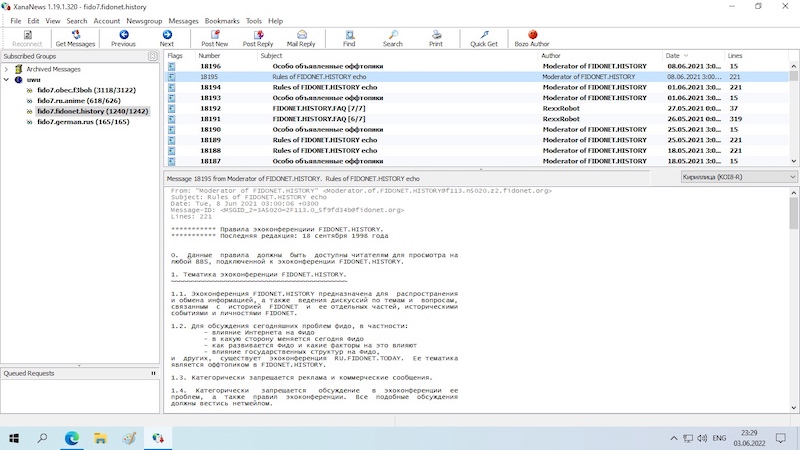Toggle the flag icon on message 18196
The width and height of the screenshot is (800, 450).
pos(172,66)
